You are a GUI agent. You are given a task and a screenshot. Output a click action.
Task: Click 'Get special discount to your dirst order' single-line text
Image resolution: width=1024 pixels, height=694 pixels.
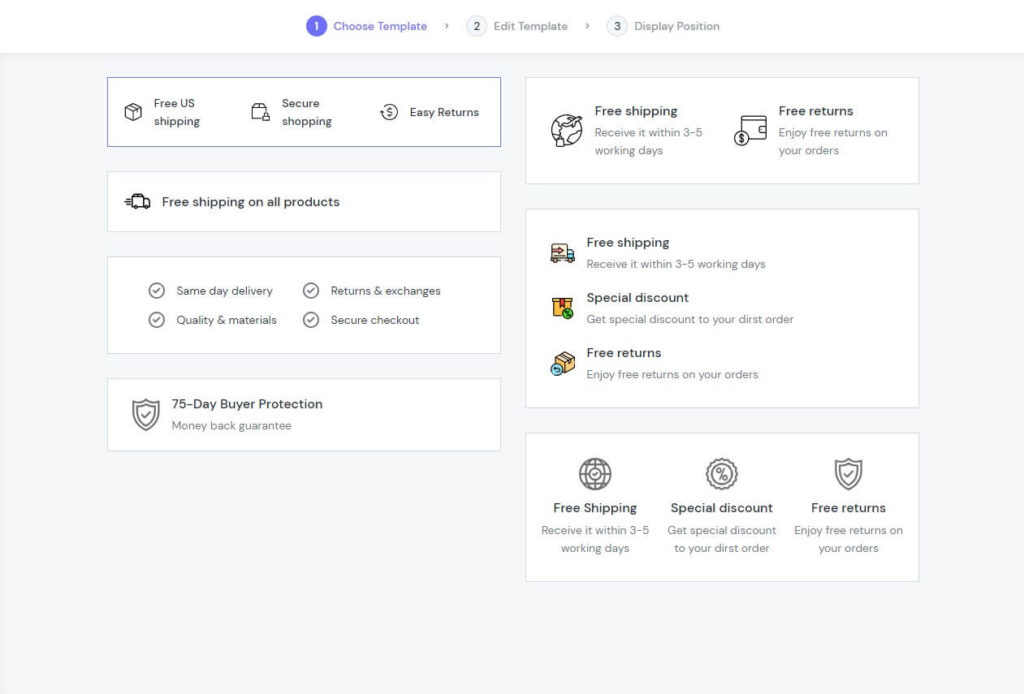click(x=690, y=319)
